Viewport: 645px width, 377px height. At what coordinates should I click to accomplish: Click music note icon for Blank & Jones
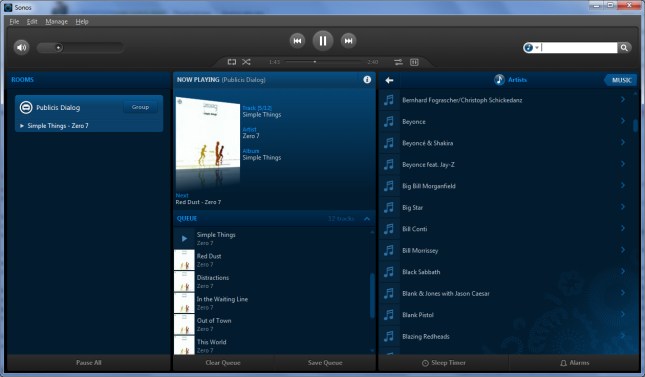389,293
